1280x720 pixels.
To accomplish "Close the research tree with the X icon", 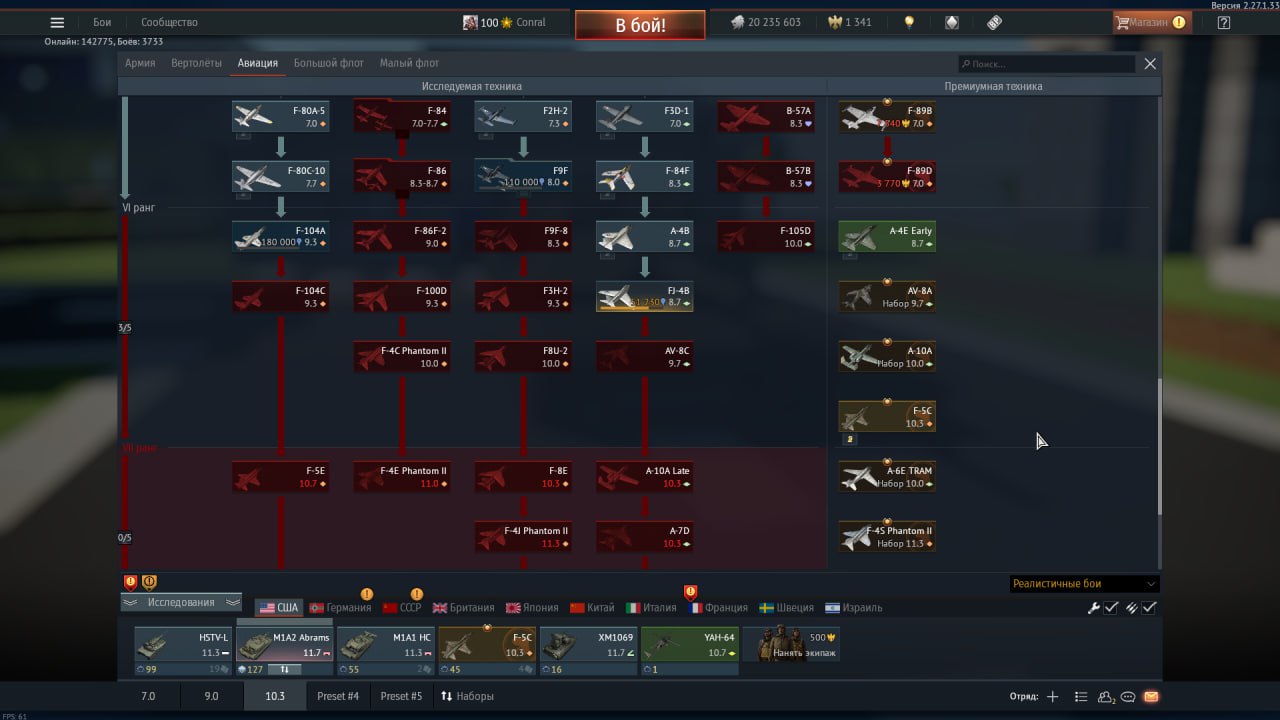I will (x=1150, y=63).
